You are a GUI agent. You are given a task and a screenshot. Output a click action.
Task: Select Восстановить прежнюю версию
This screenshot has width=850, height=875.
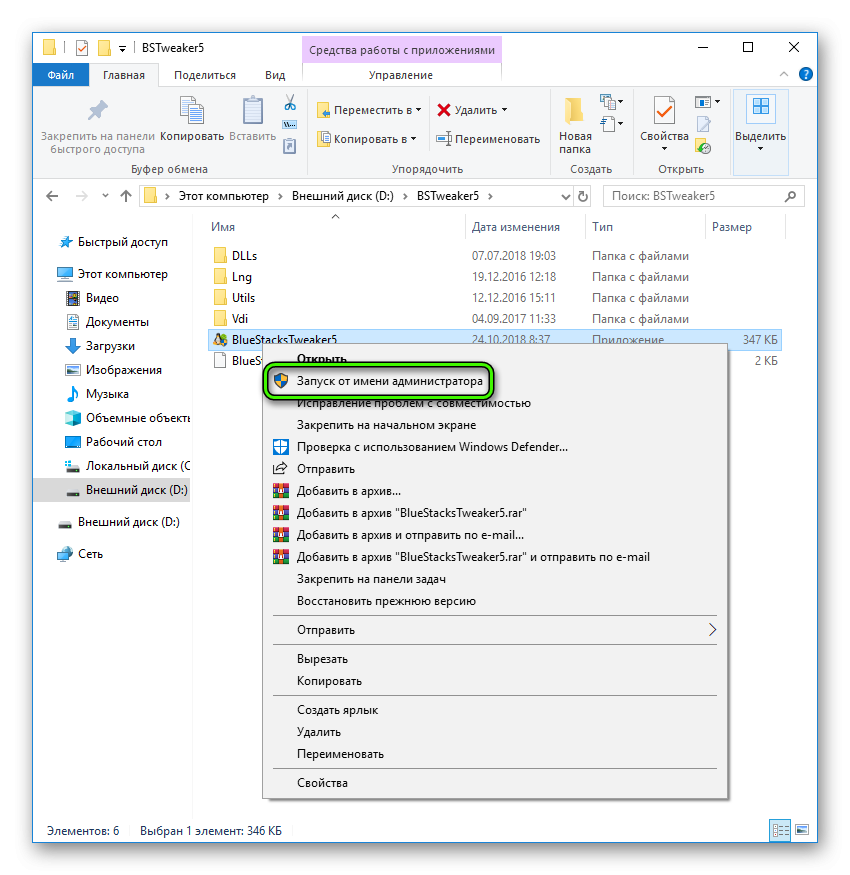[x=386, y=601]
